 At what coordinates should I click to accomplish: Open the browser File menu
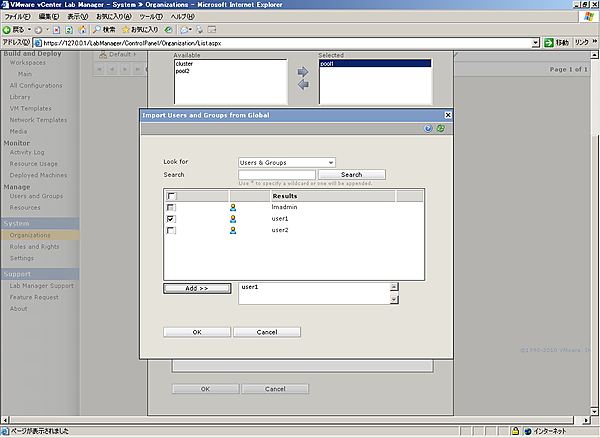point(20,17)
